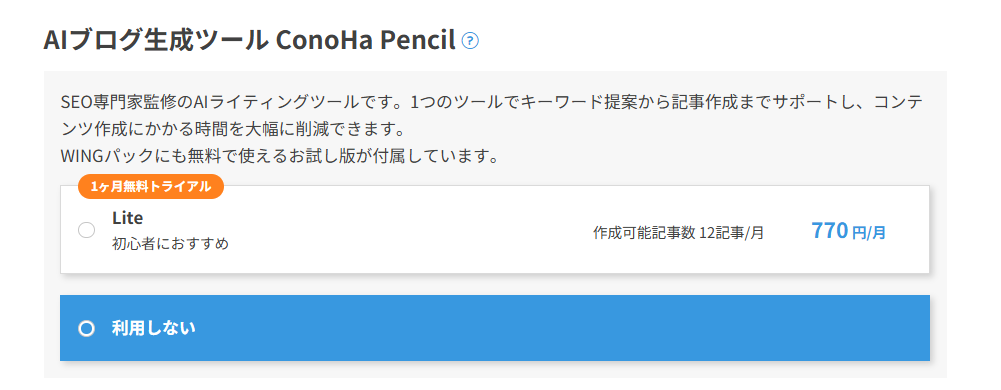Click the ConoHa Pencil title words
Viewport: 1001px width, 390px height.
[366, 41]
